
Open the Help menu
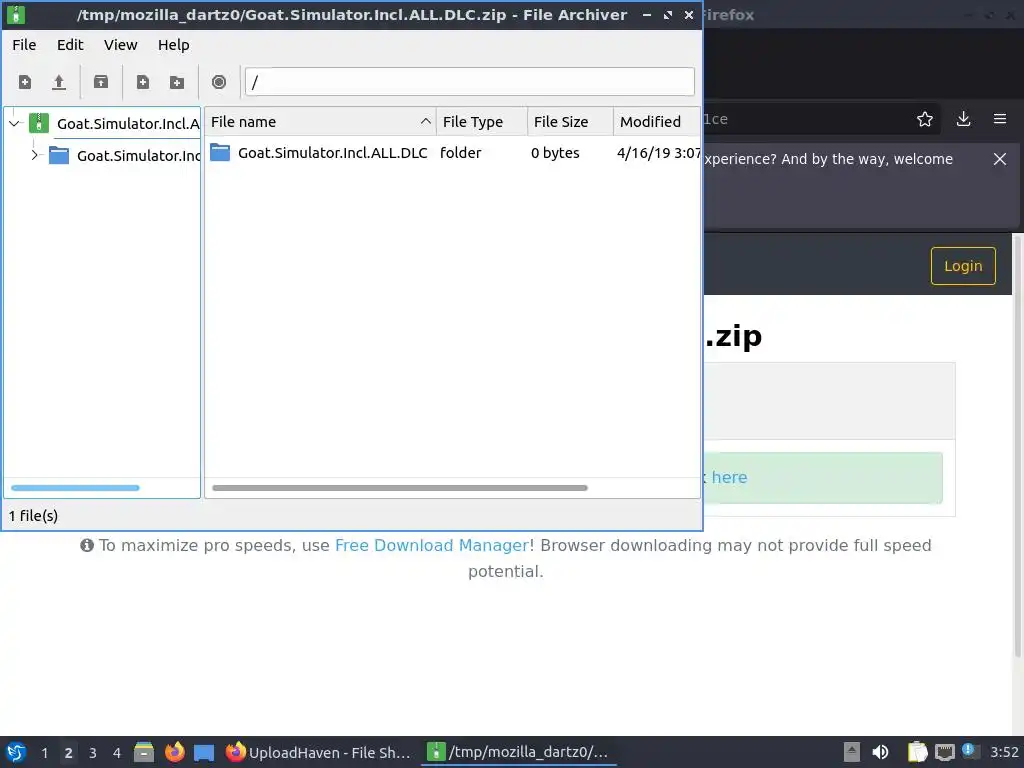click(x=174, y=45)
